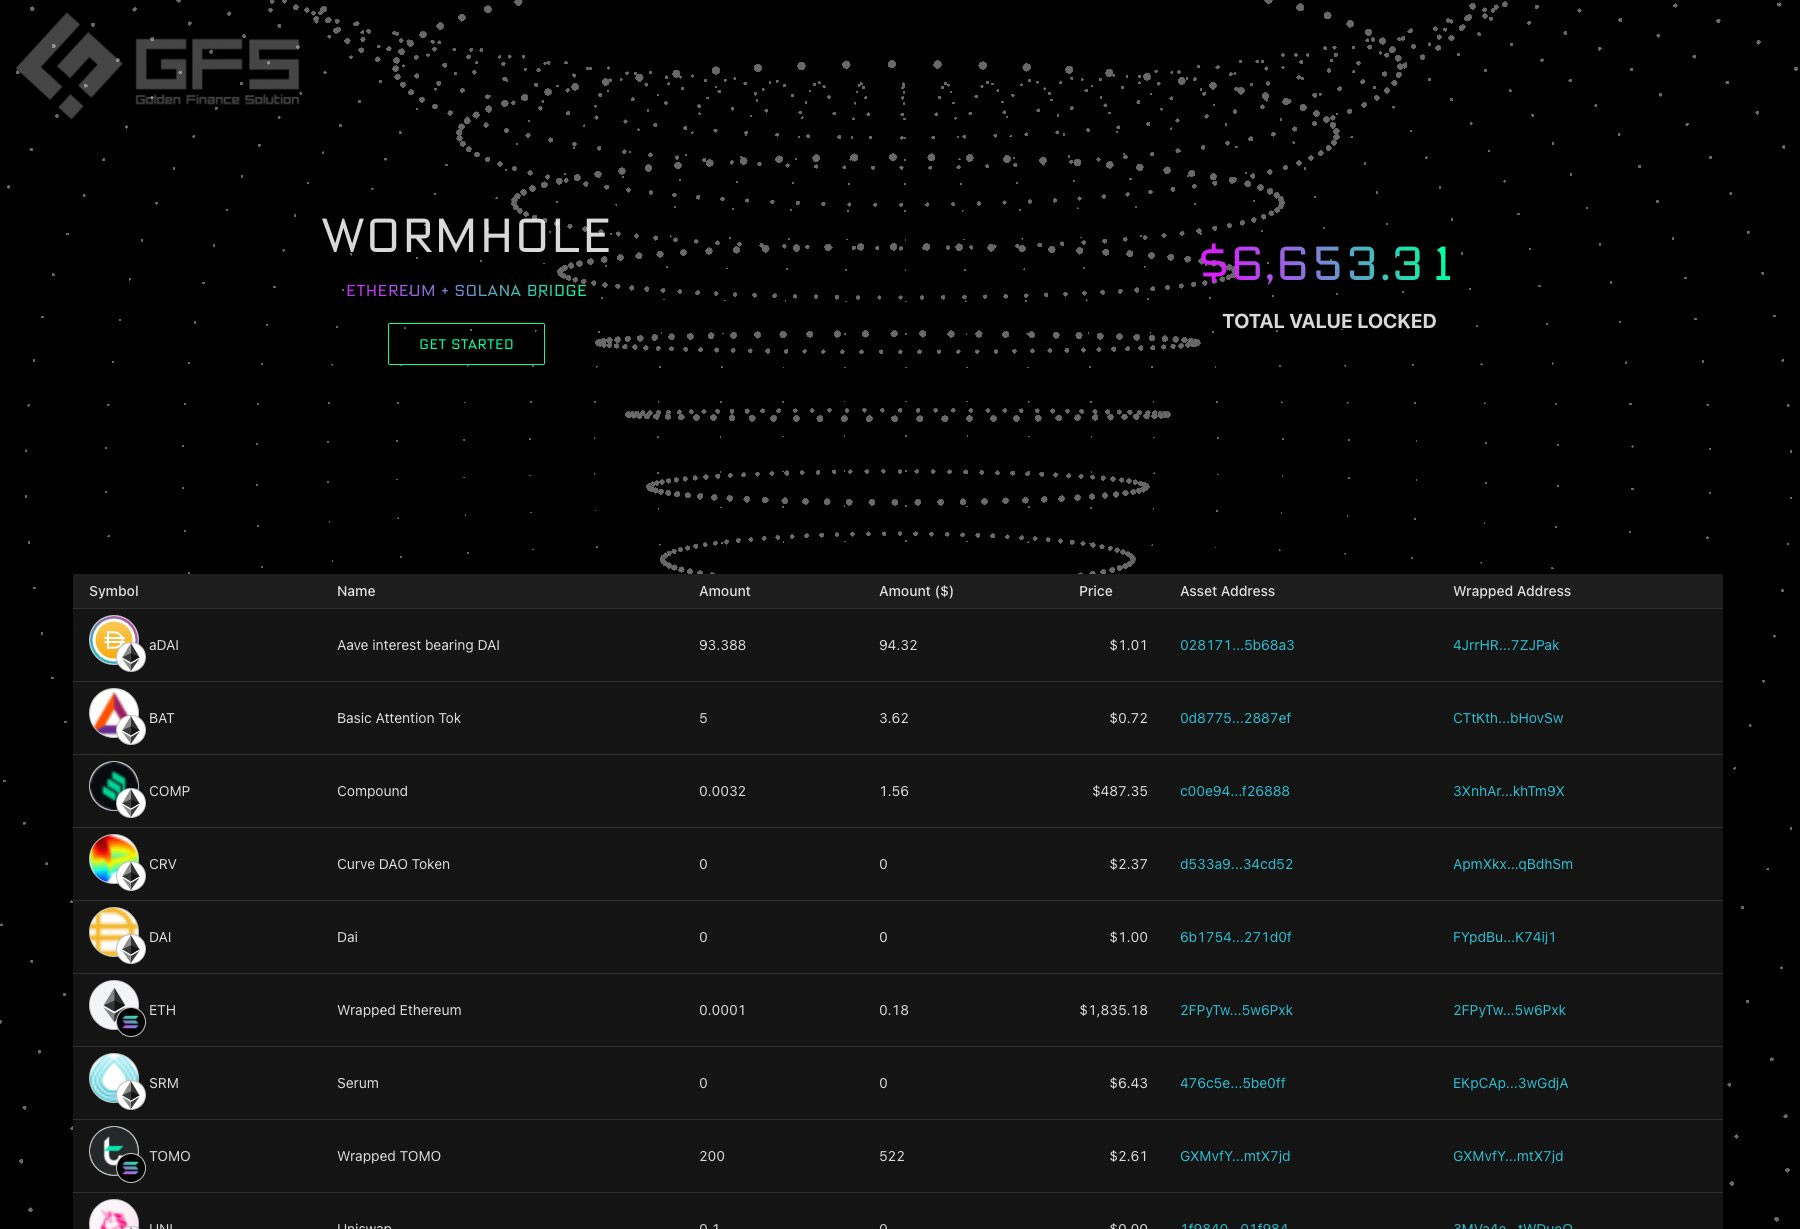Click the Name column header
Image resolution: width=1800 pixels, height=1229 pixels.
tap(356, 591)
